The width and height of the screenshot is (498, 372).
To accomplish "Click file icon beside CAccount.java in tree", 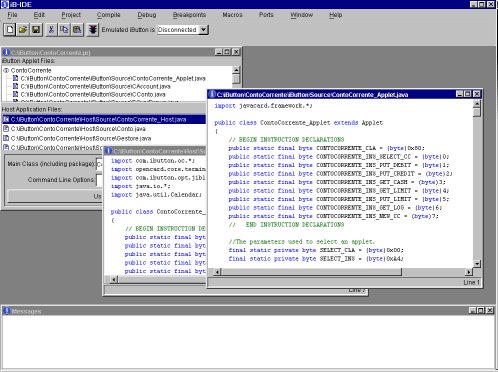I will pyautogui.click(x=15, y=86).
